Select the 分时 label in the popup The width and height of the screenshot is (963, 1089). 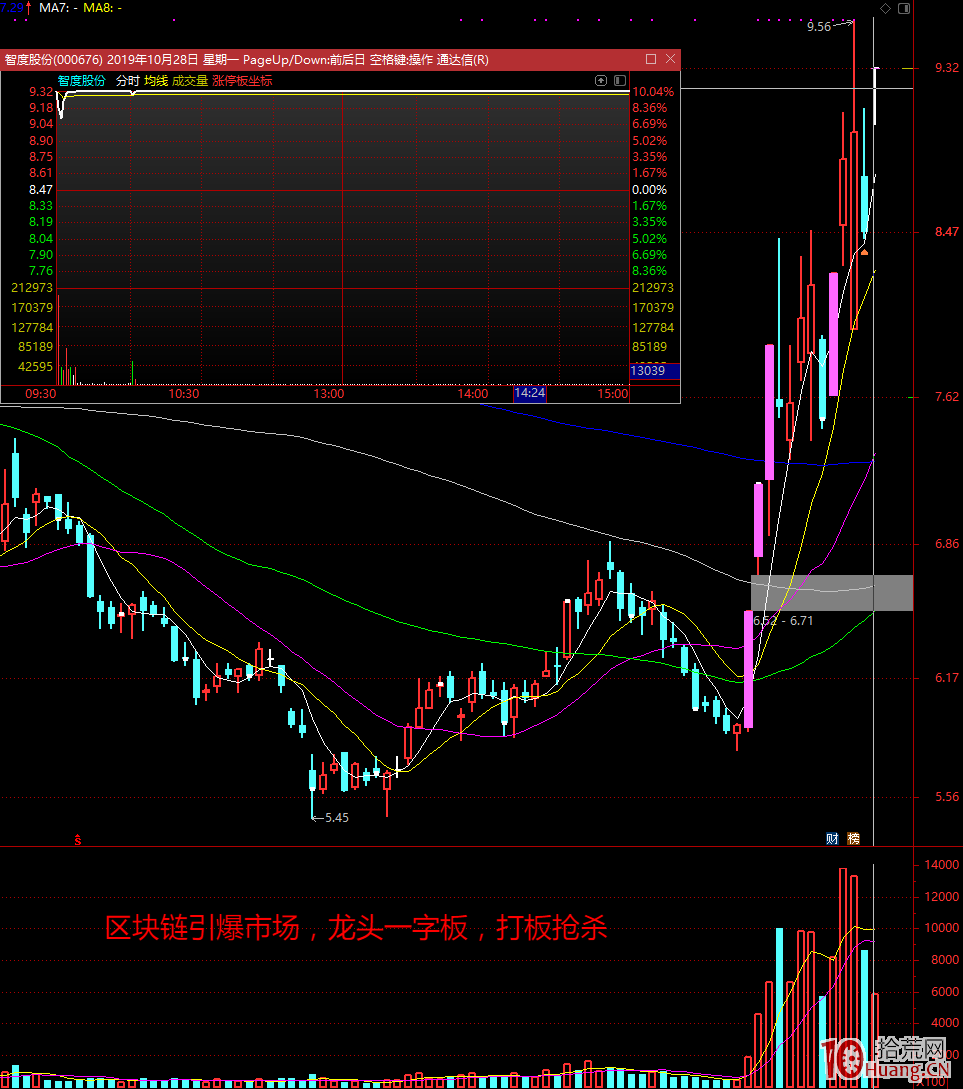click(x=128, y=81)
